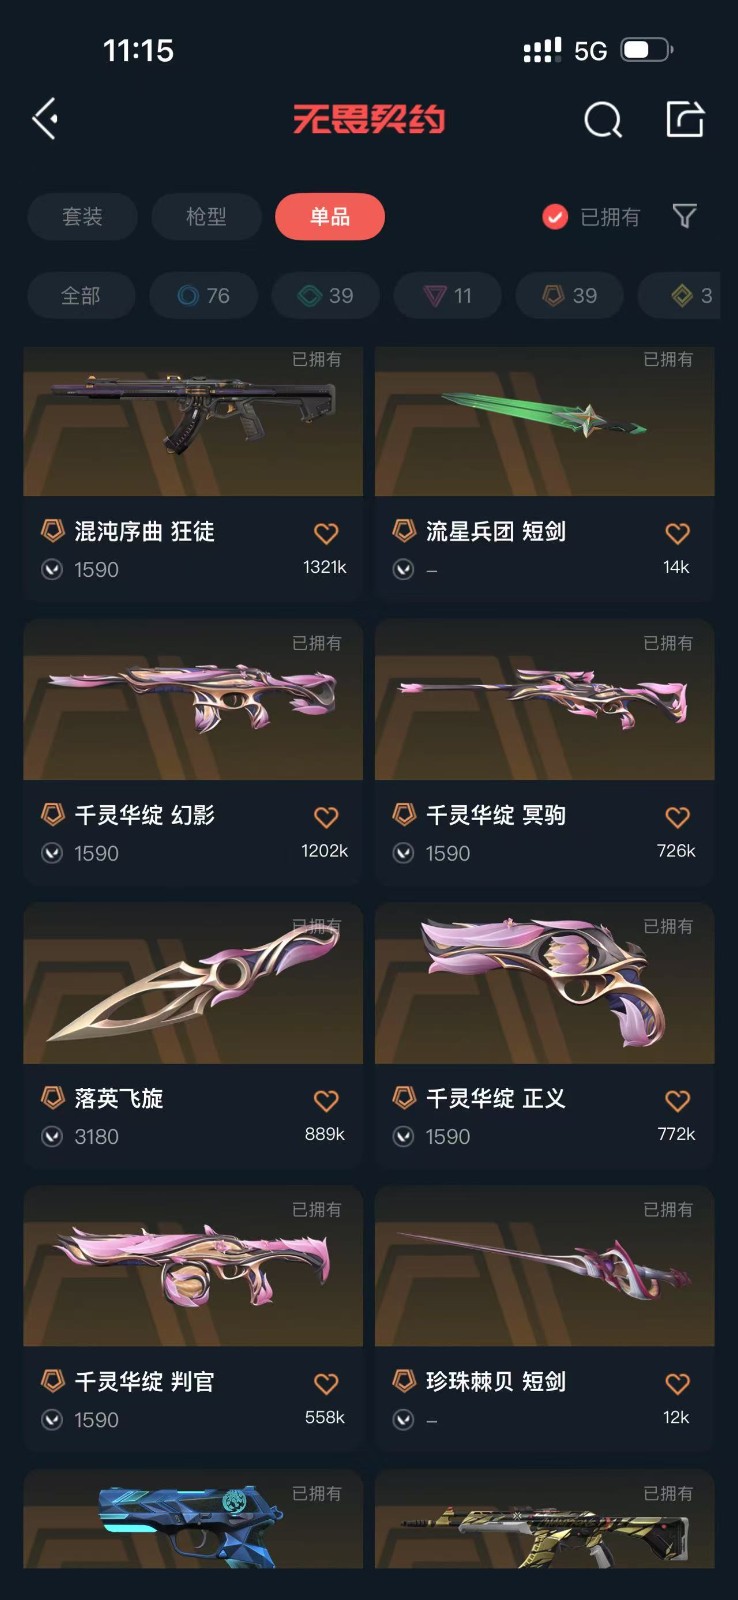Select the green tier filter showing 39
This screenshot has width=738, height=1600.
coord(326,296)
